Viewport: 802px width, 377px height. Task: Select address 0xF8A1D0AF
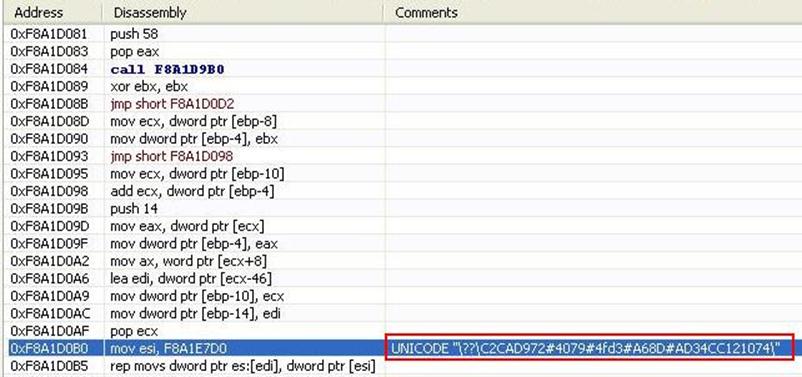[49, 331]
